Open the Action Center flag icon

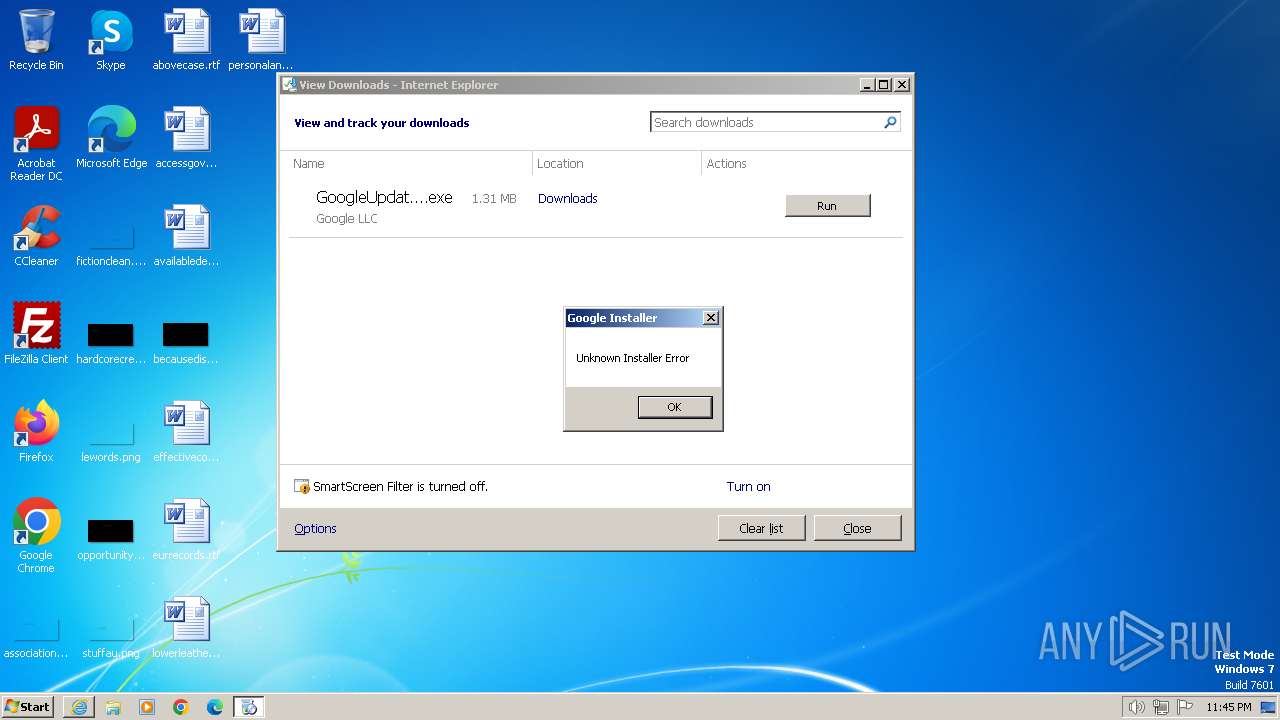point(1185,707)
